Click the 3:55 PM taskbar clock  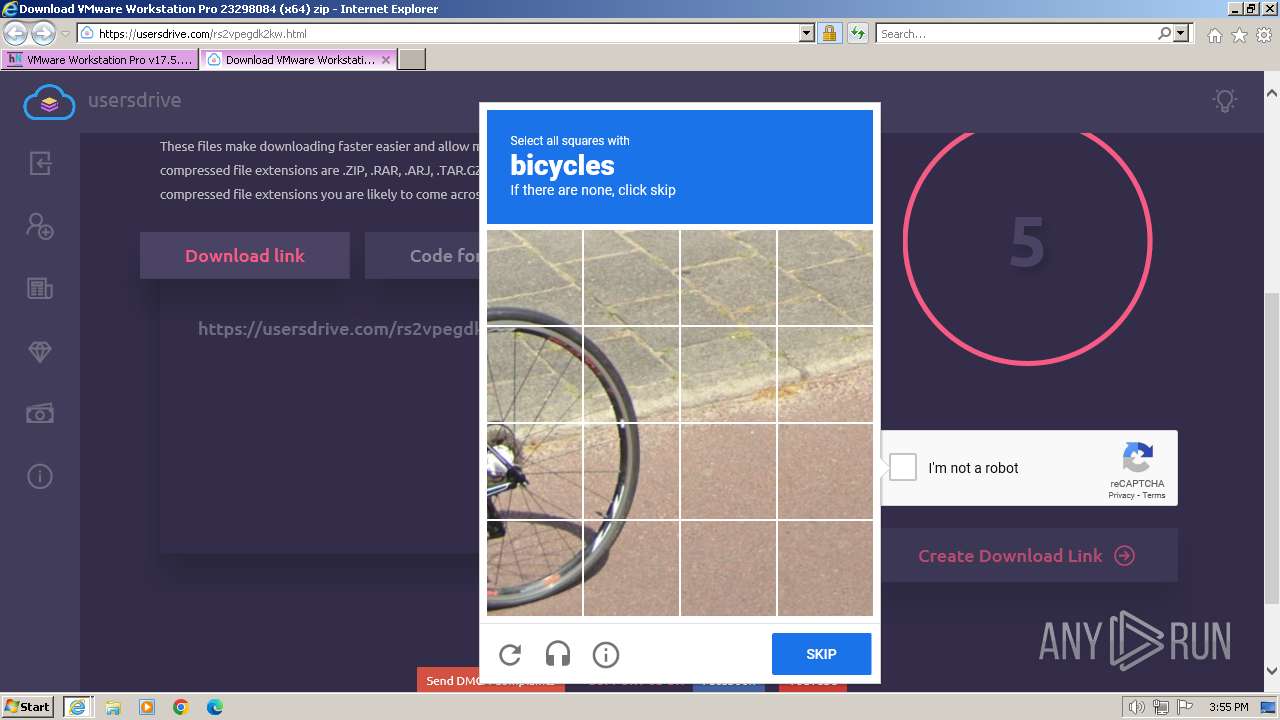(x=1228, y=707)
